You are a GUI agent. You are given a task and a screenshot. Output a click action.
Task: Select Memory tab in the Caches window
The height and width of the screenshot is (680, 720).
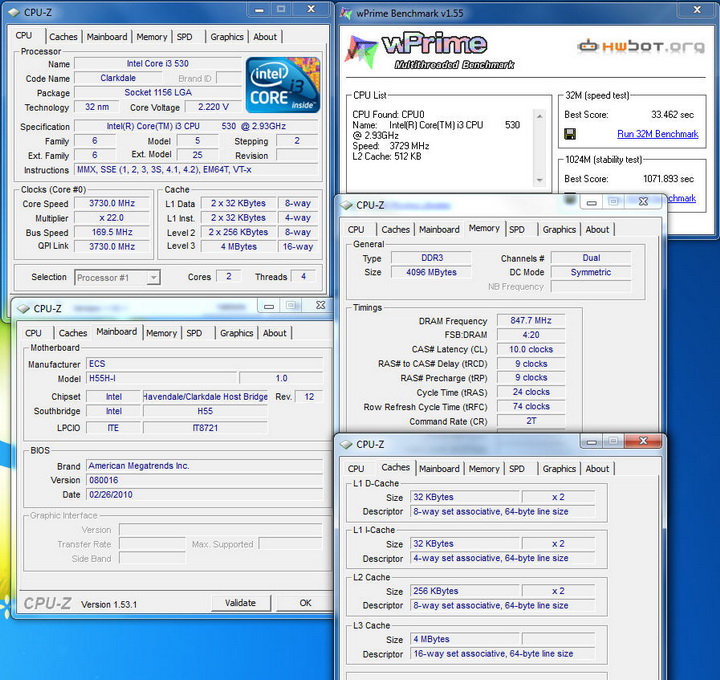click(484, 469)
